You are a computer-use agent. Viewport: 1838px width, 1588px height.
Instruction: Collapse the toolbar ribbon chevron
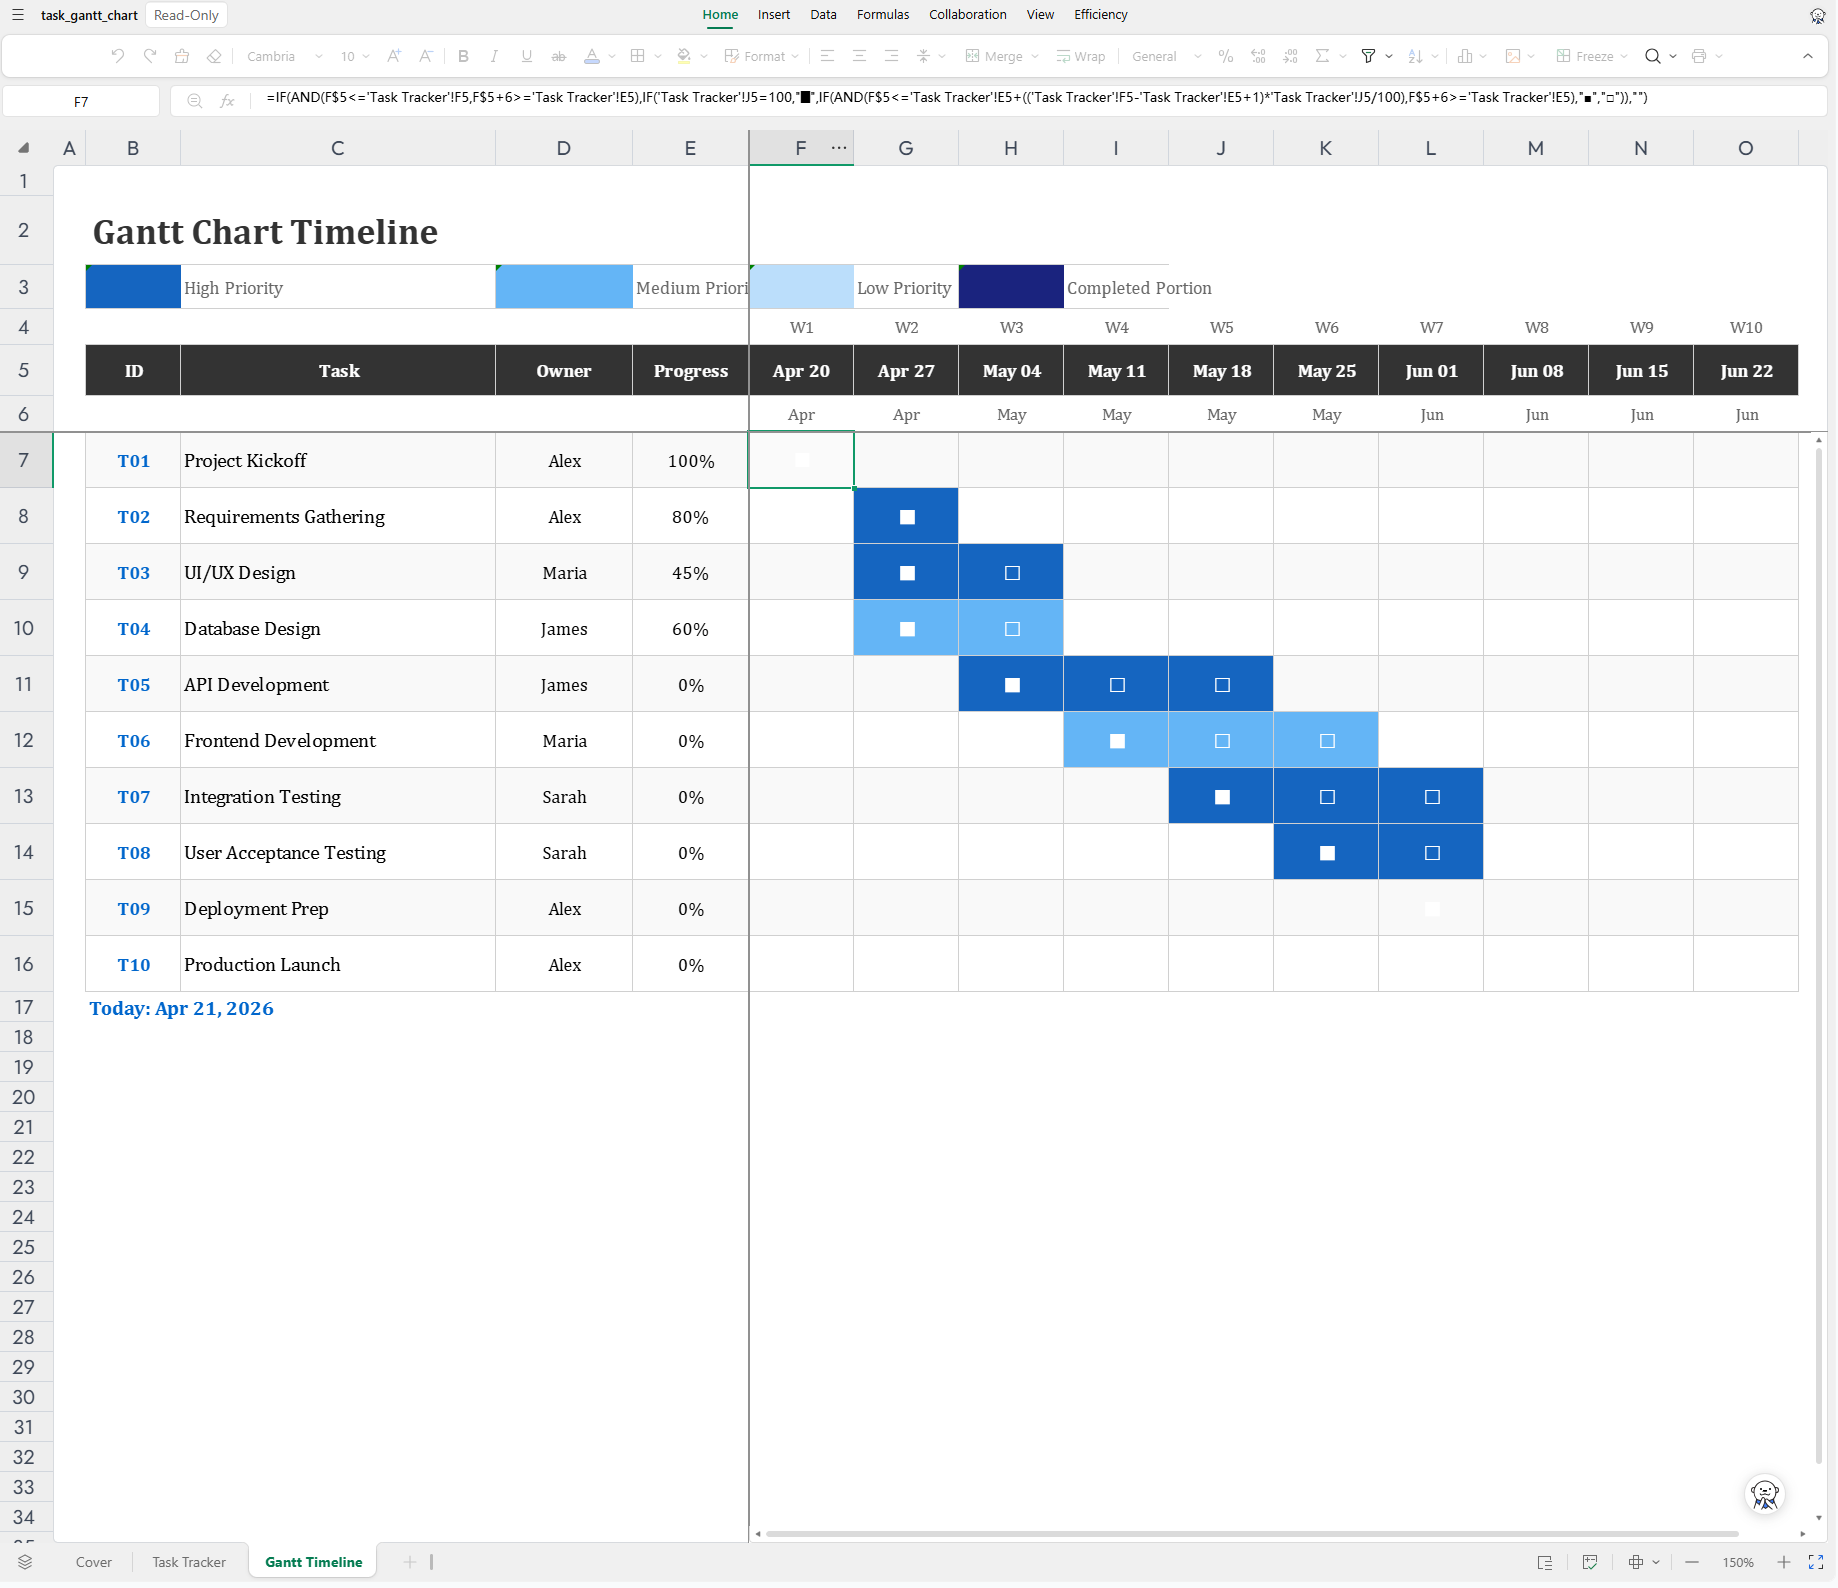point(1808,56)
